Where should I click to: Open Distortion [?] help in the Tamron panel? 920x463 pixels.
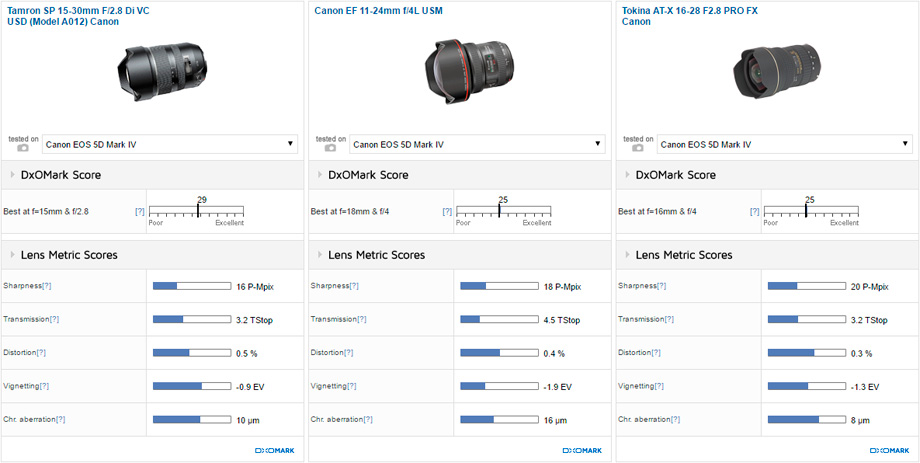[x=41, y=353]
